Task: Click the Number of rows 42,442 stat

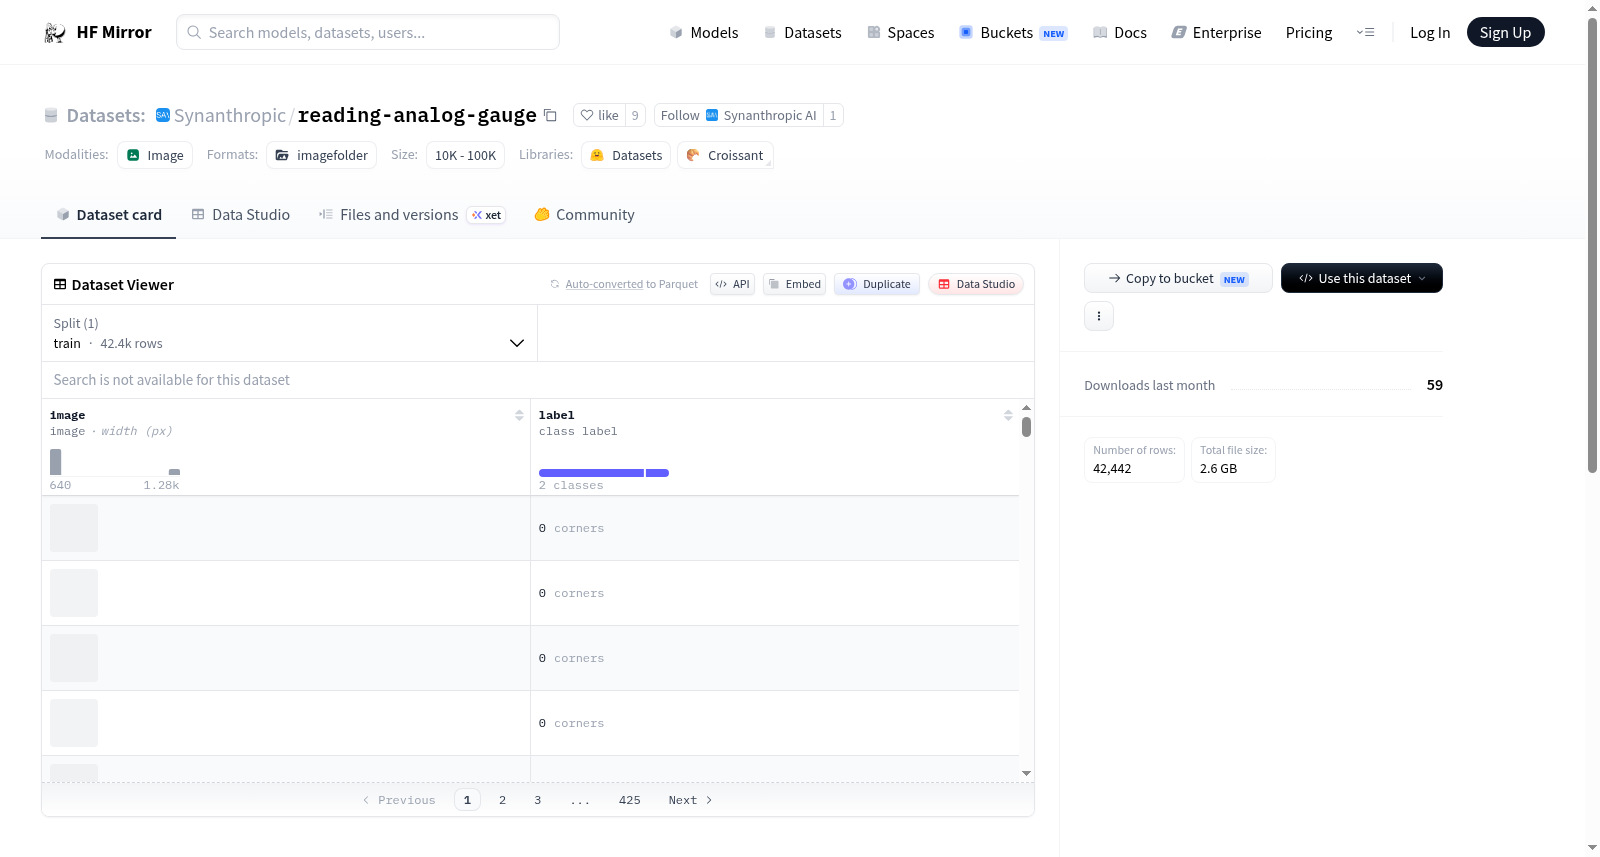Action: (x=1134, y=460)
